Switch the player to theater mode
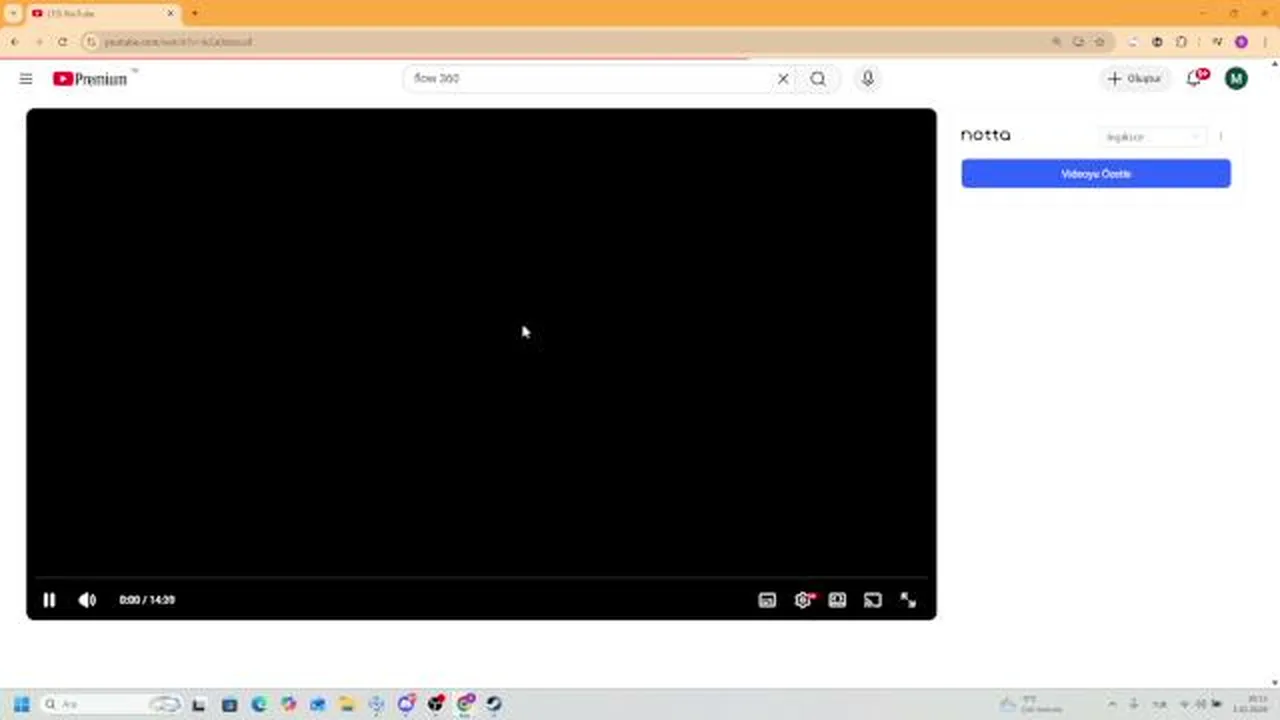 [x=837, y=600]
